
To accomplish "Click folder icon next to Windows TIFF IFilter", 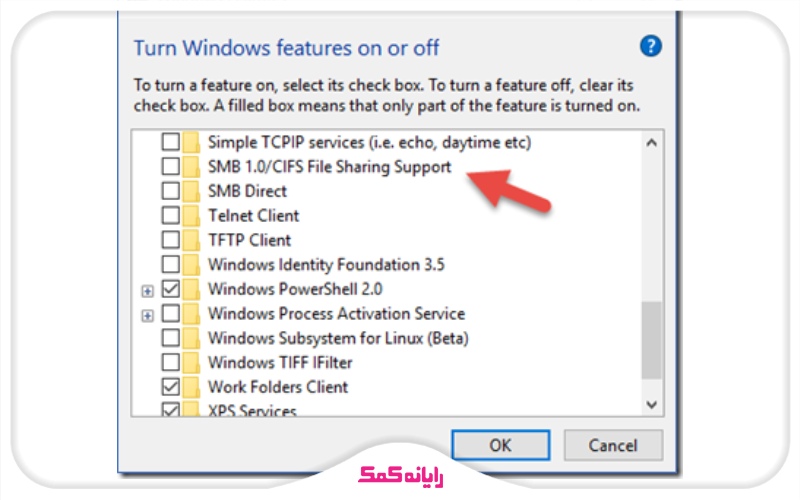I will coord(192,362).
